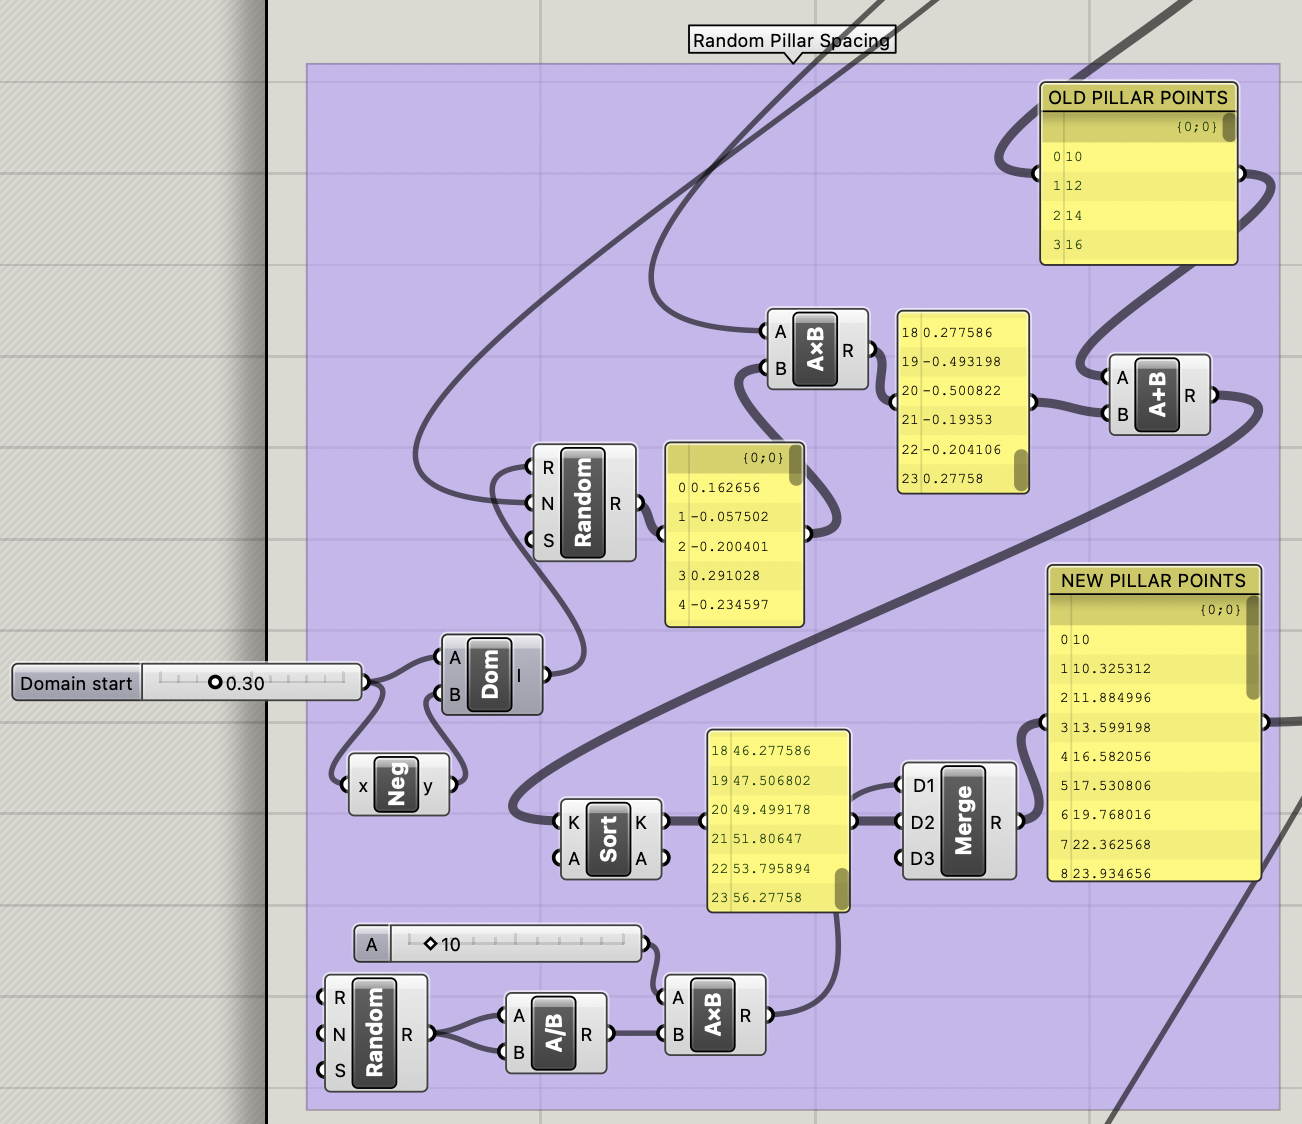
Task: Click the A slider value 10 grip
Action: pyautogui.click(x=431, y=944)
